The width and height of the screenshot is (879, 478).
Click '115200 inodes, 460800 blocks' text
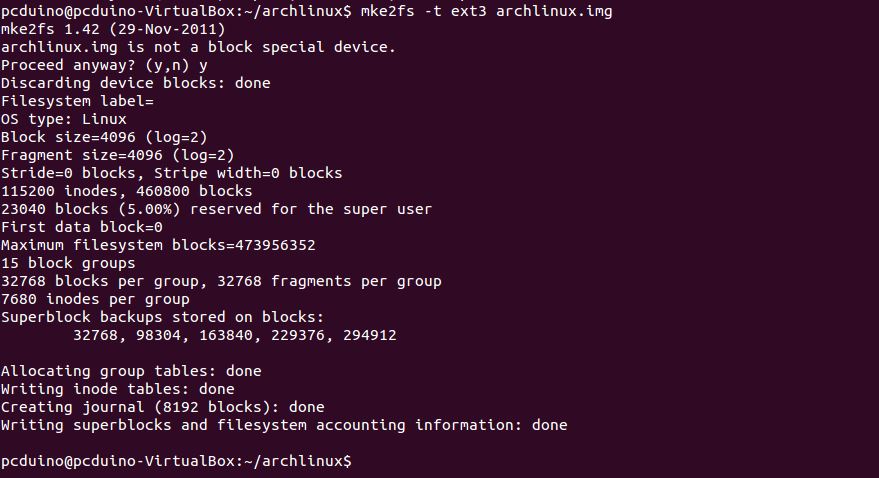(127, 191)
